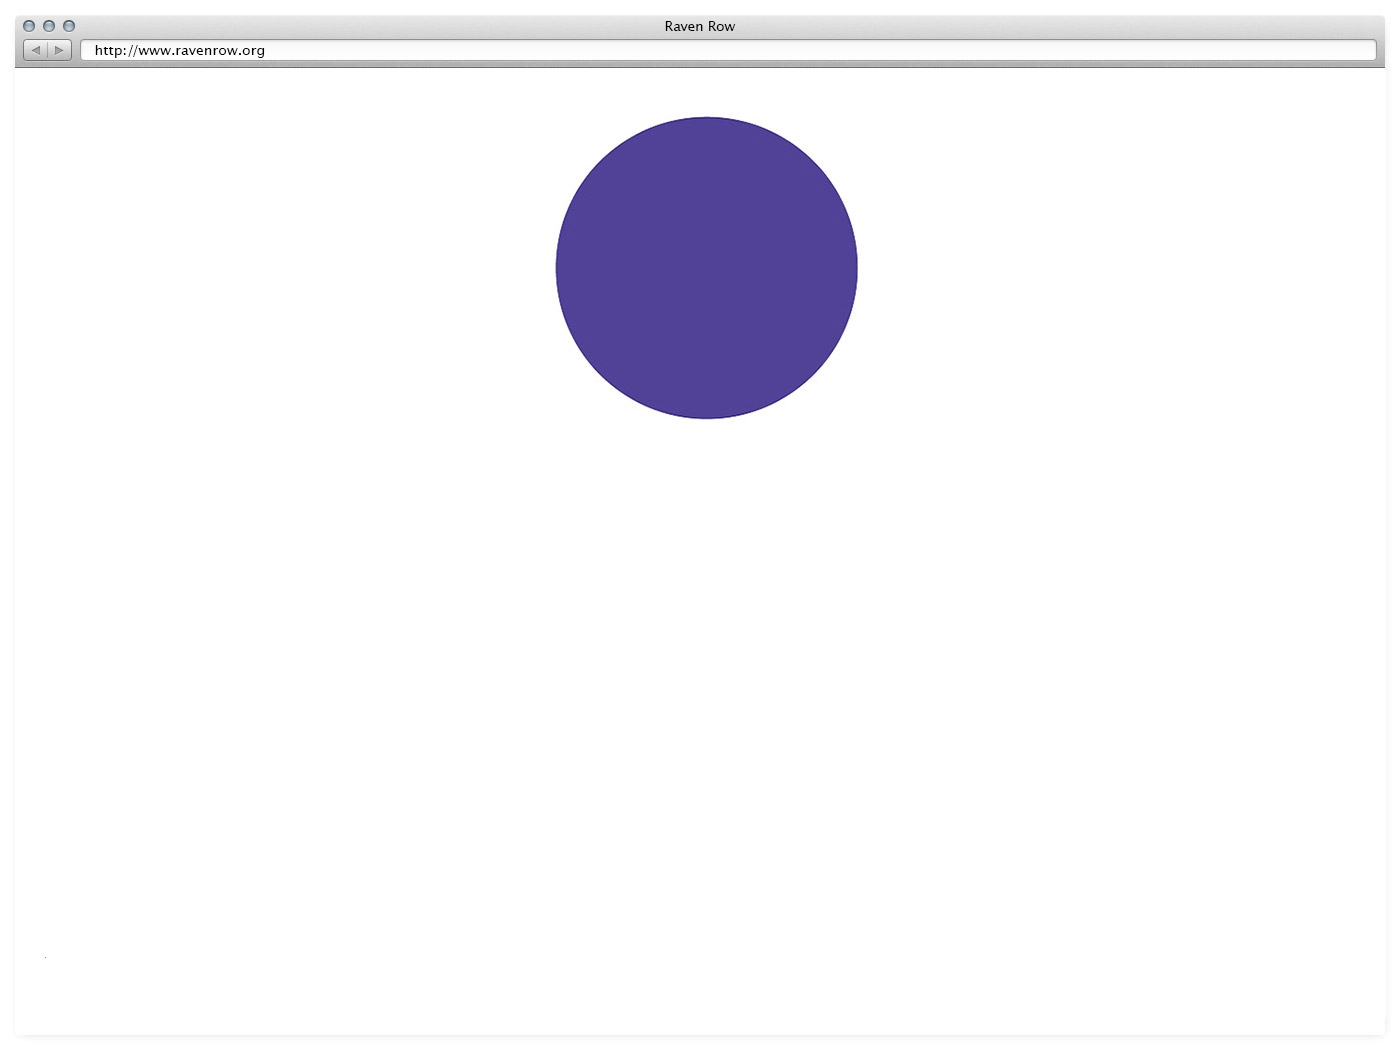Viewport: 1400px width, 1050px height.
Task: Click the top edge of the purple circle
Action: (x=707, y=120)
